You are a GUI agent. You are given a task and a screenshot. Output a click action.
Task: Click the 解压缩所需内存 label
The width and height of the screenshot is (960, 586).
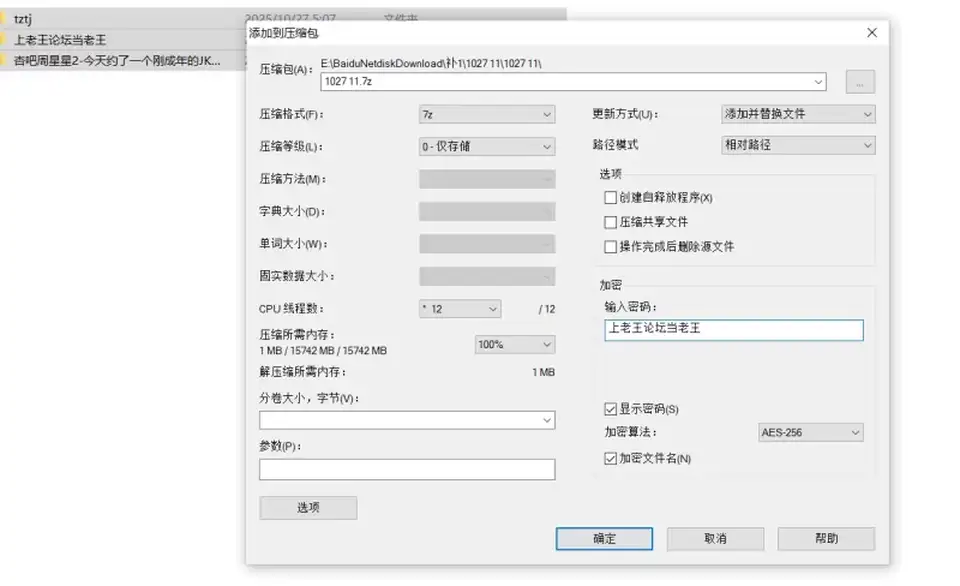[x=302, y=372]
